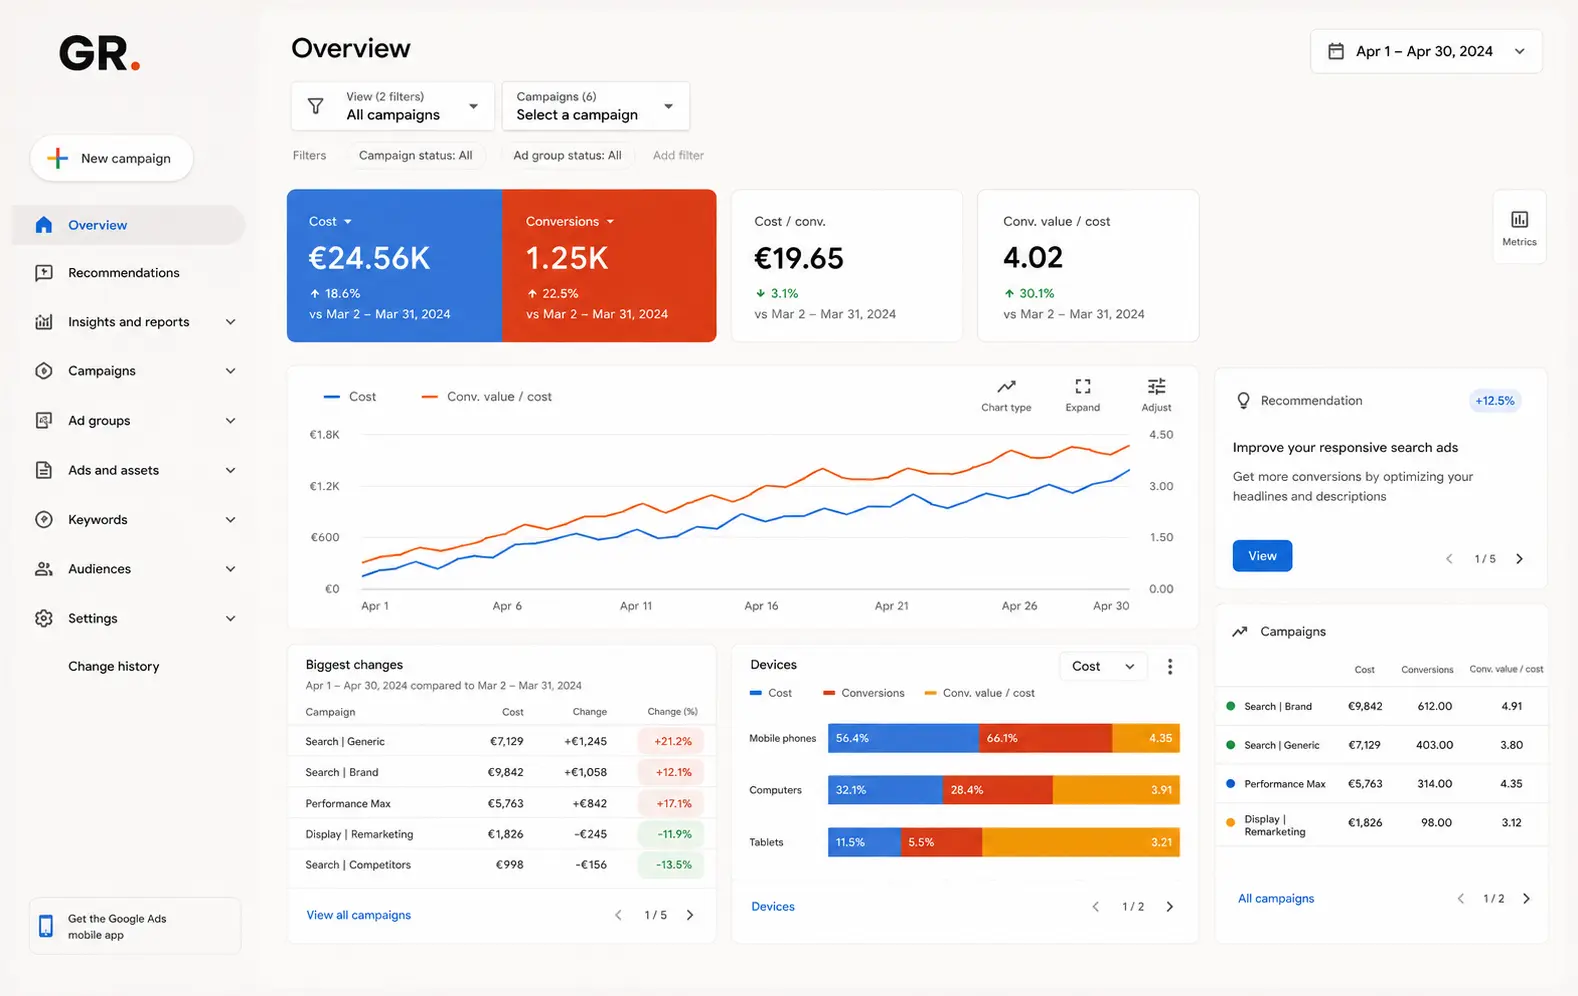Open the View All campaigns dropdown

tap(393, 106)
